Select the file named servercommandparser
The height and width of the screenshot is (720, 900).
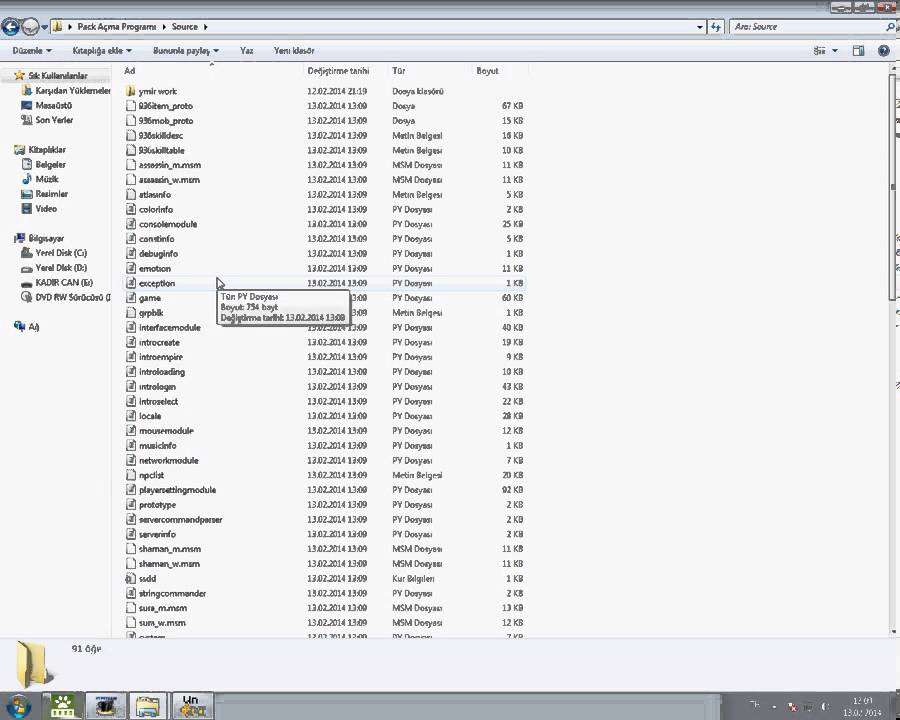[180, 520]
